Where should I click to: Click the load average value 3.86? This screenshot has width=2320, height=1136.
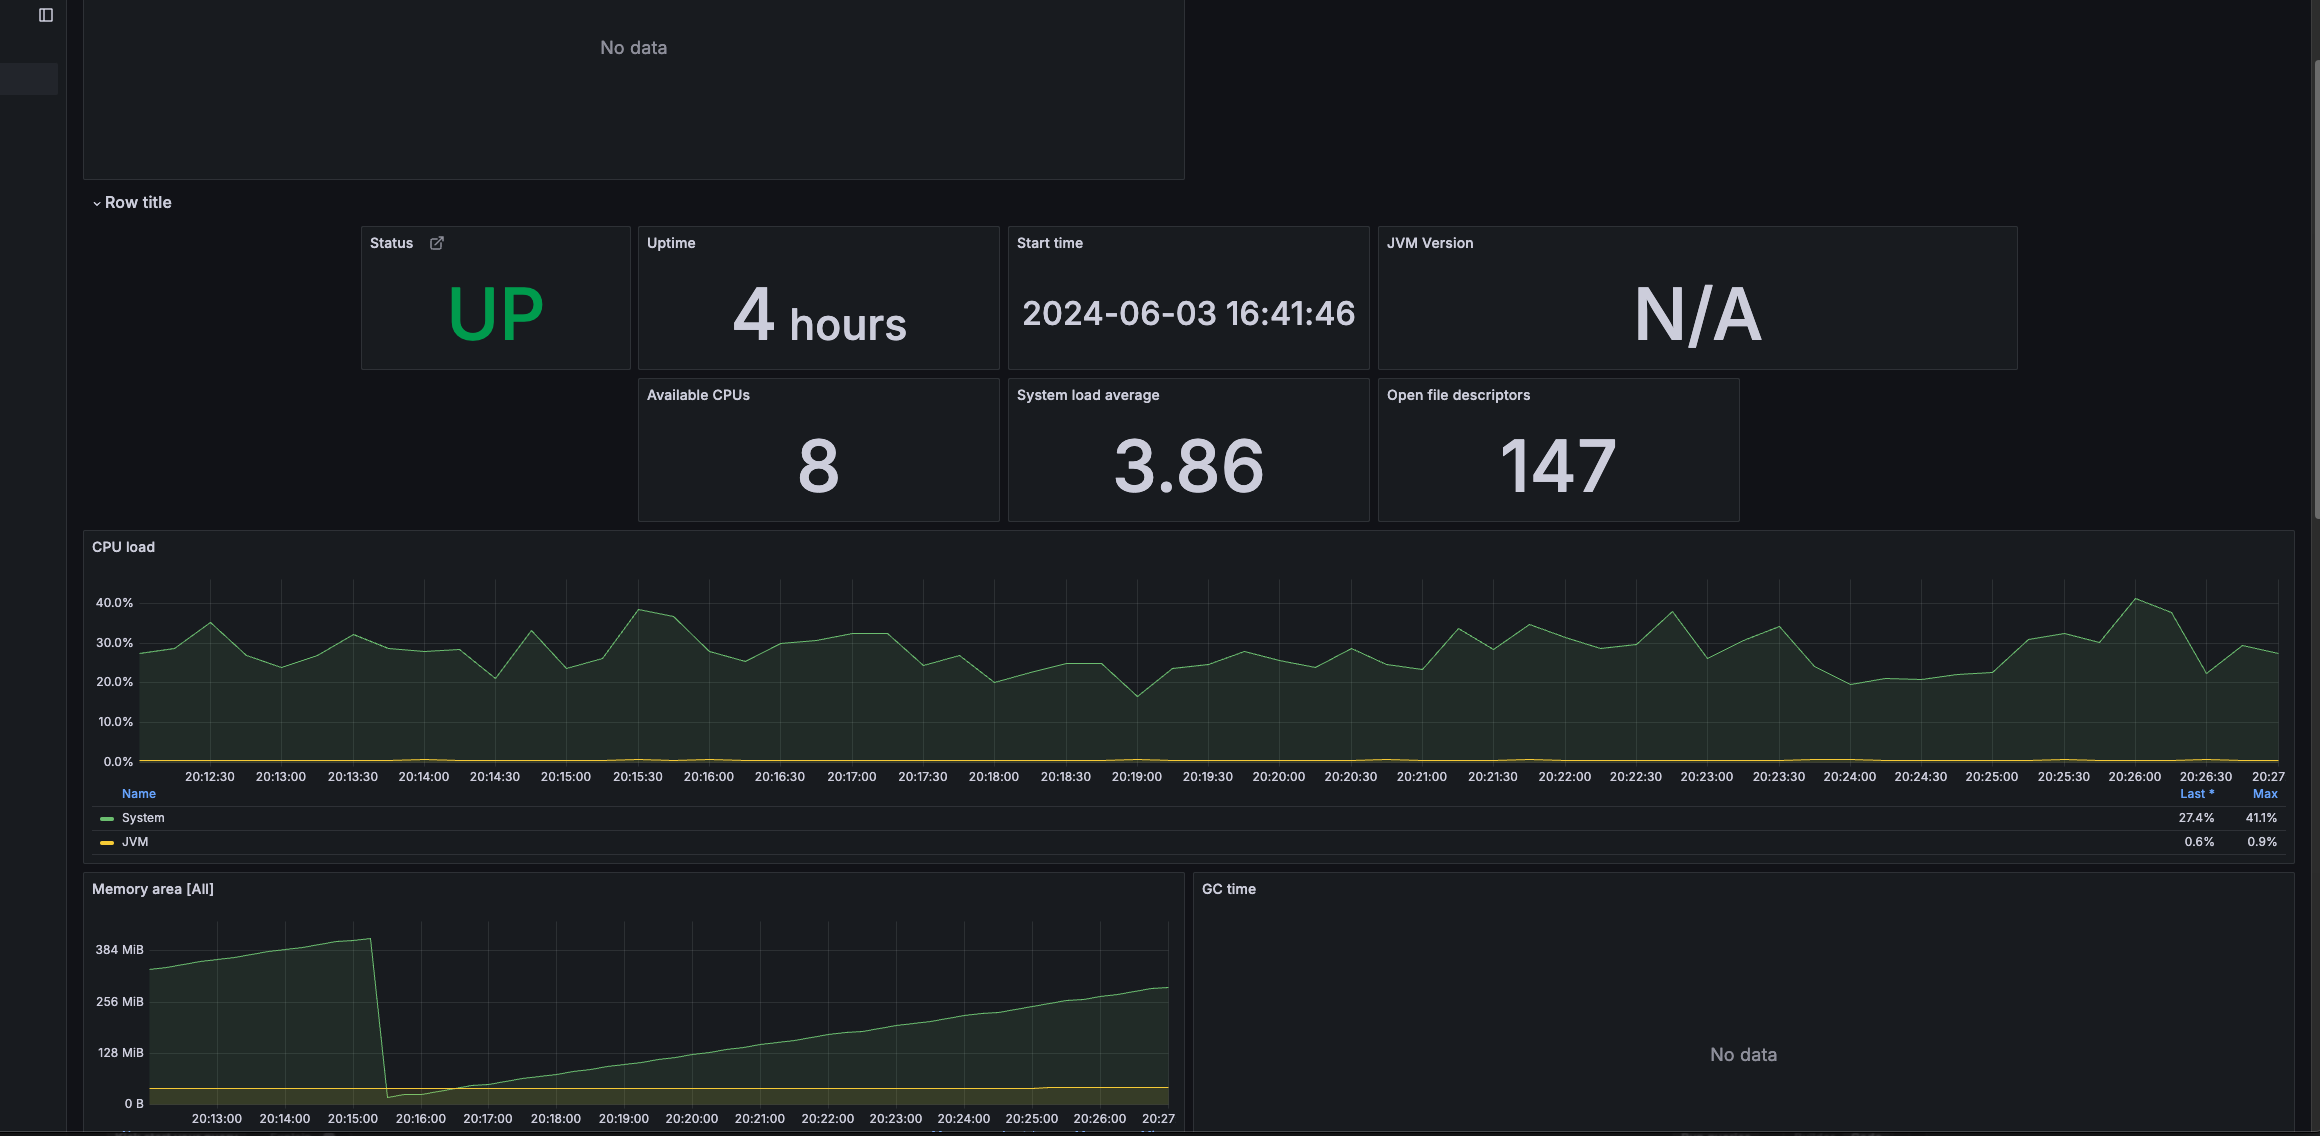(x=1189, y=466)
